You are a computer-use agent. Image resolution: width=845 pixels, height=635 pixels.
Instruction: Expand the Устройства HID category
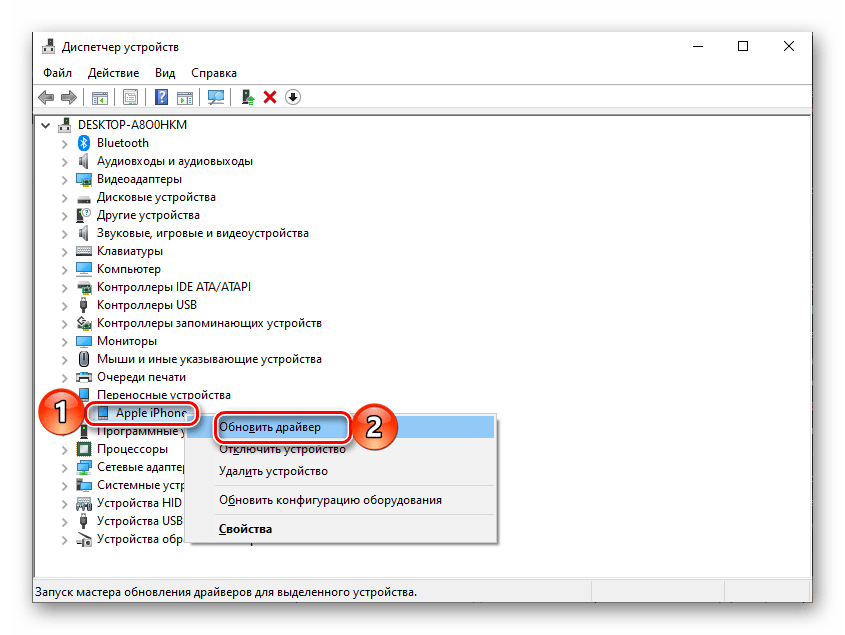(65, 503)
